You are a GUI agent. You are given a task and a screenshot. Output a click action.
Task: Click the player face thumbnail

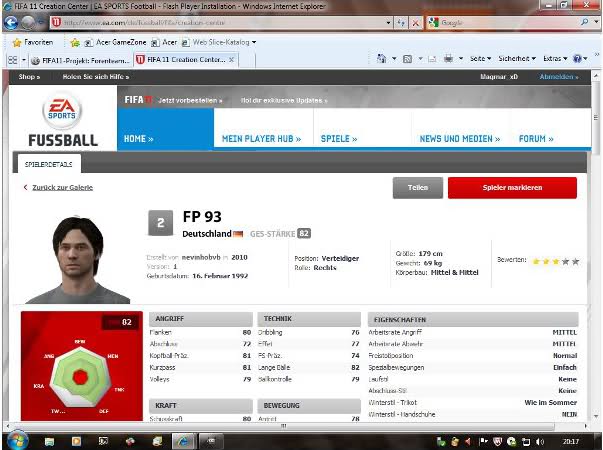(x=78, y=260)
